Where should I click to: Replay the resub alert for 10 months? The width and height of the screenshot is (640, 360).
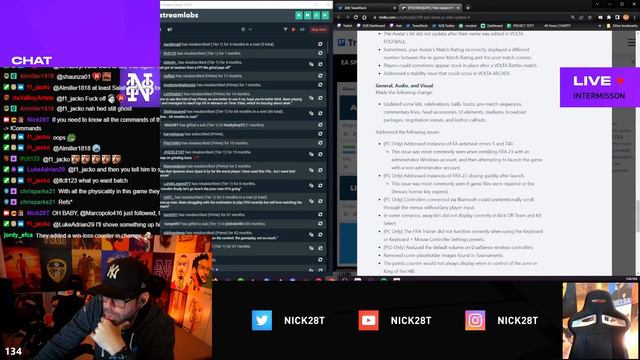tap(320, 143)
